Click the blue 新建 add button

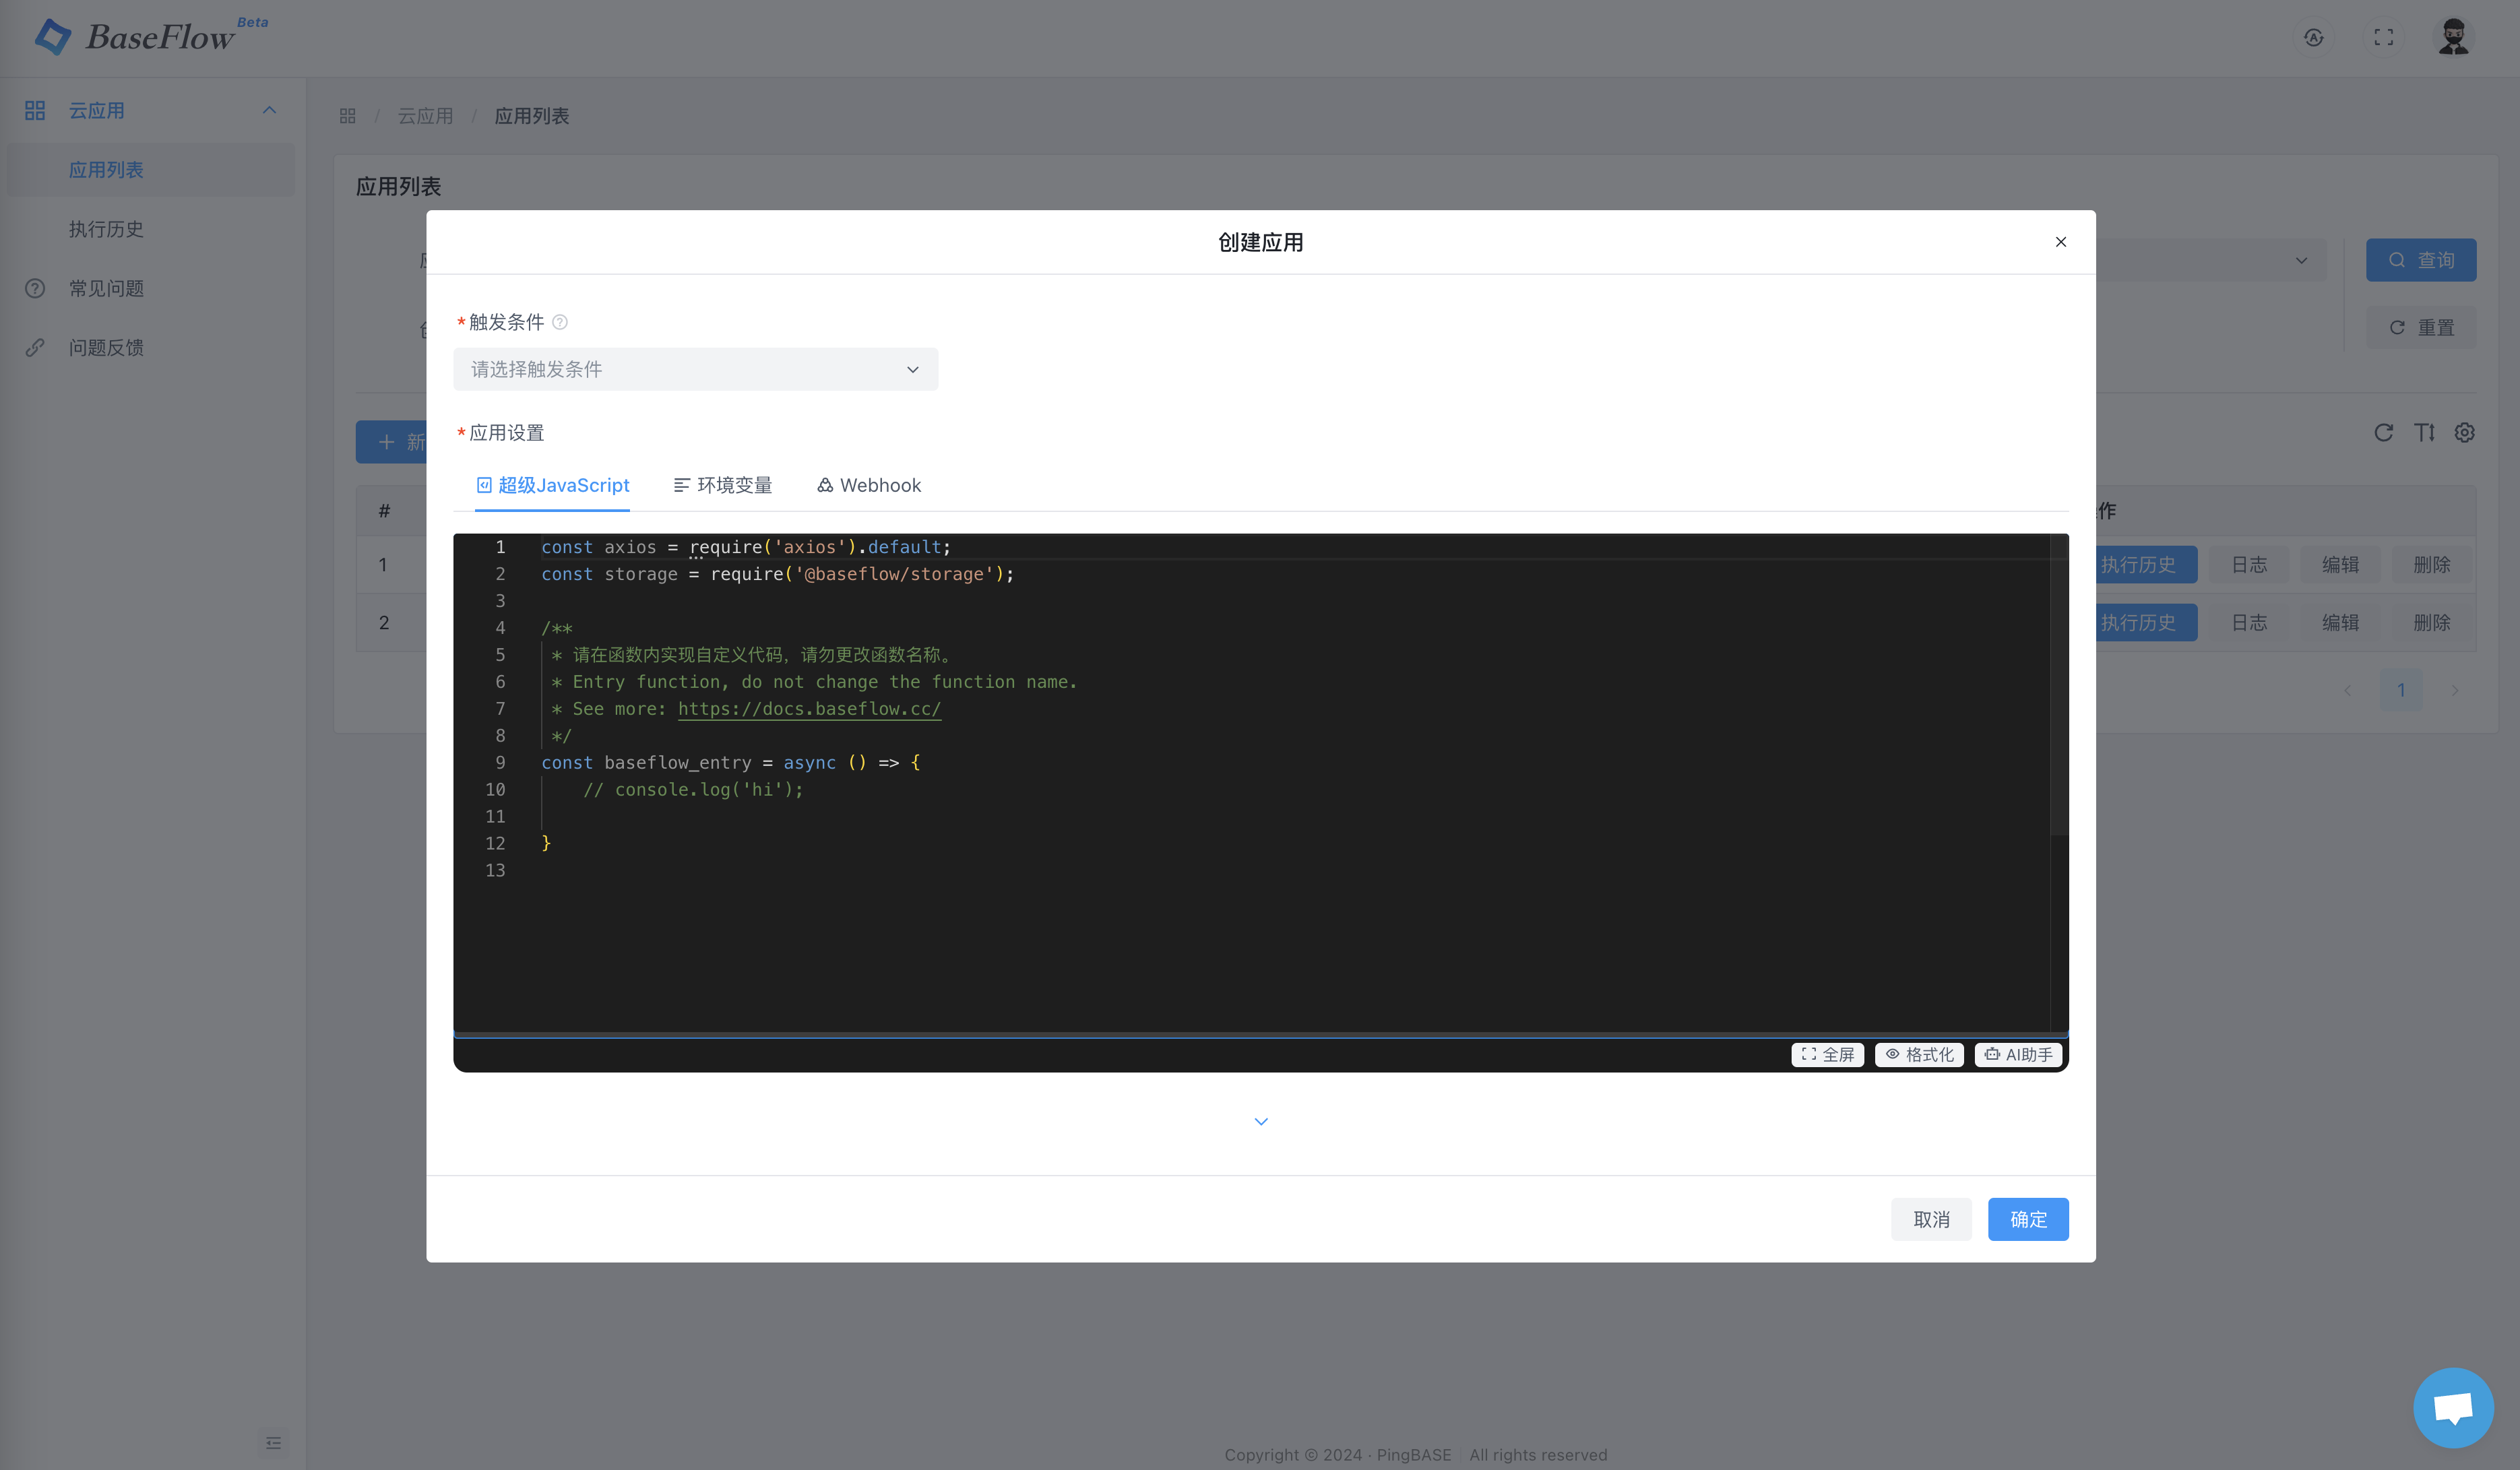point(392,442)
